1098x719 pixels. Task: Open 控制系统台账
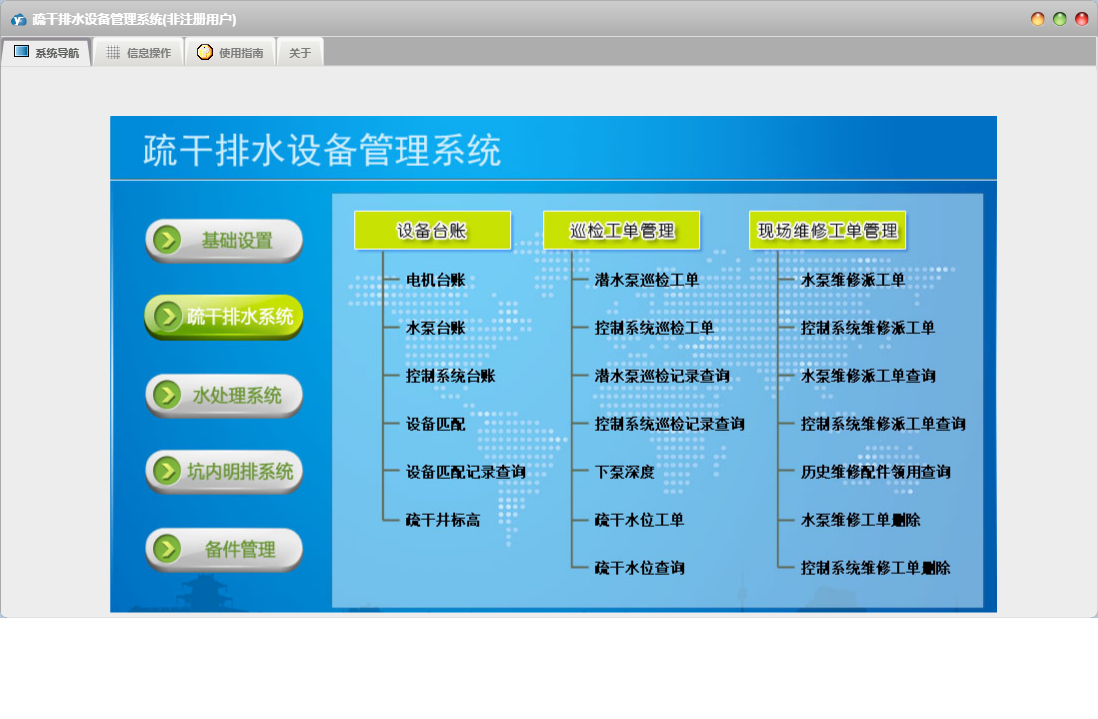pos(451,376)
